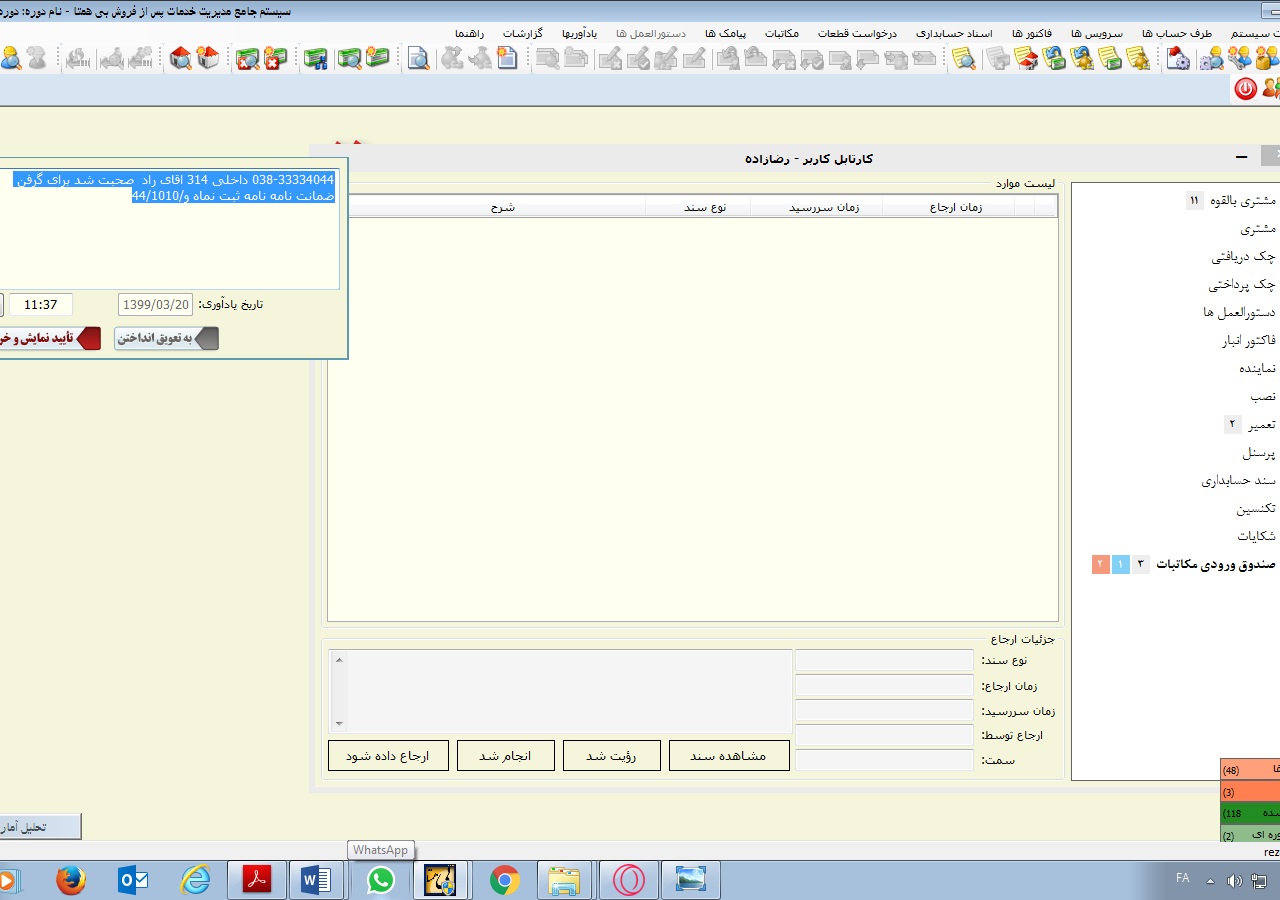Click the به تعویق انداختن button
The height and width of the screenshot is (900, 1280).
tap(166, 338)
